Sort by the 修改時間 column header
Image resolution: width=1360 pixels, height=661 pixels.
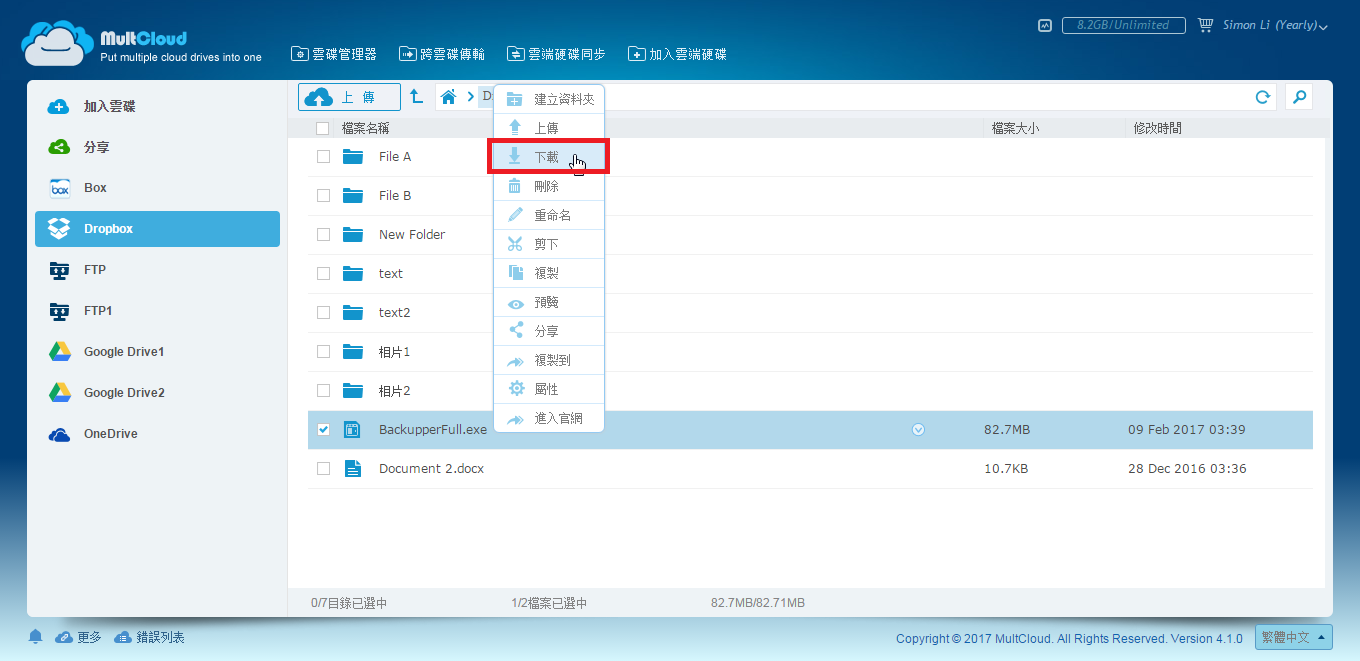(1158, 128)
